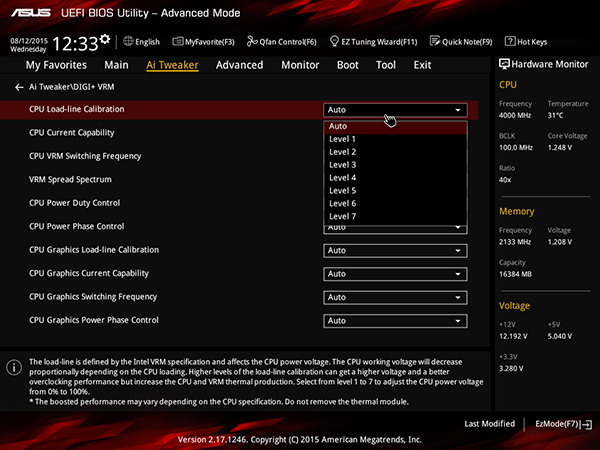Viewport: 600px width, 450px height.
Task: Open the Monitor tab
Action: click(300, 65)
